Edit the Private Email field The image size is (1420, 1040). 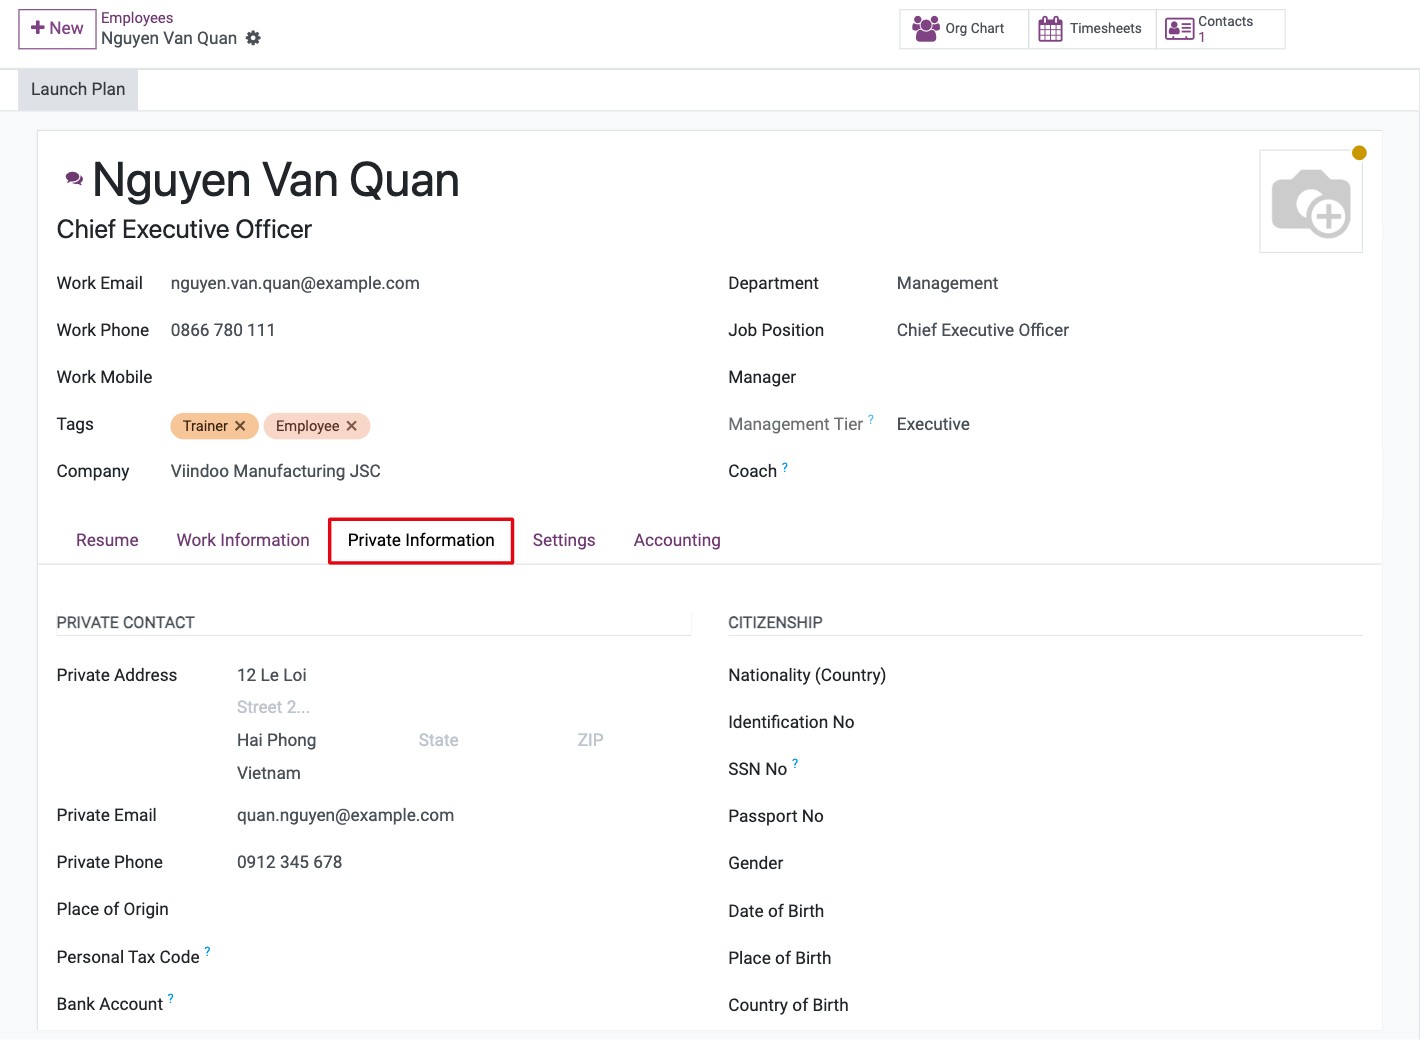tap(463, 816)
